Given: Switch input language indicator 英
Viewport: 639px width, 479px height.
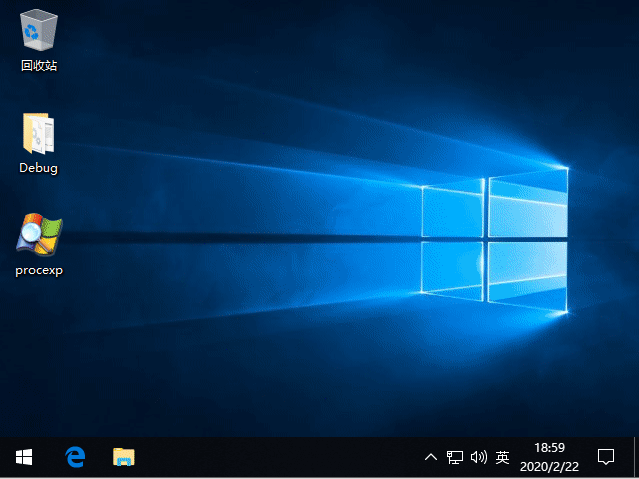Looking at the screenshot, I should (502, 457).
